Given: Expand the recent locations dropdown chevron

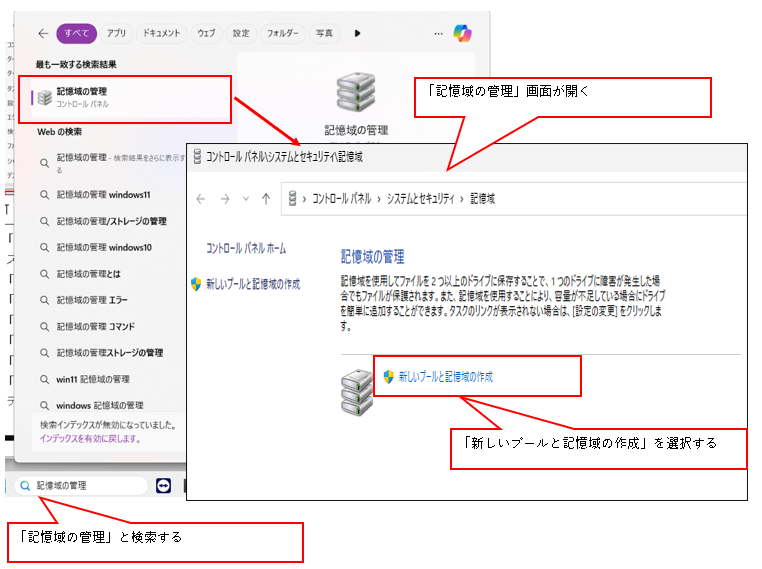Looking at the screenshot, I should [244, 199].
